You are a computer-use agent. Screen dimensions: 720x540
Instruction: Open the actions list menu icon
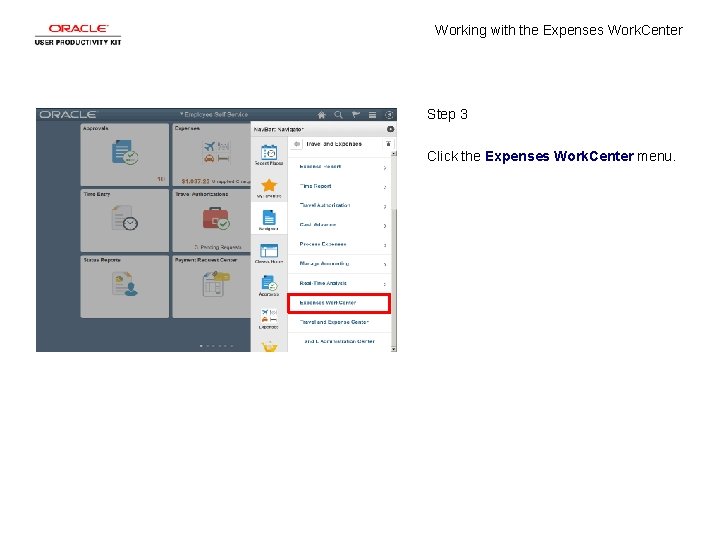(x=372, y=114)
